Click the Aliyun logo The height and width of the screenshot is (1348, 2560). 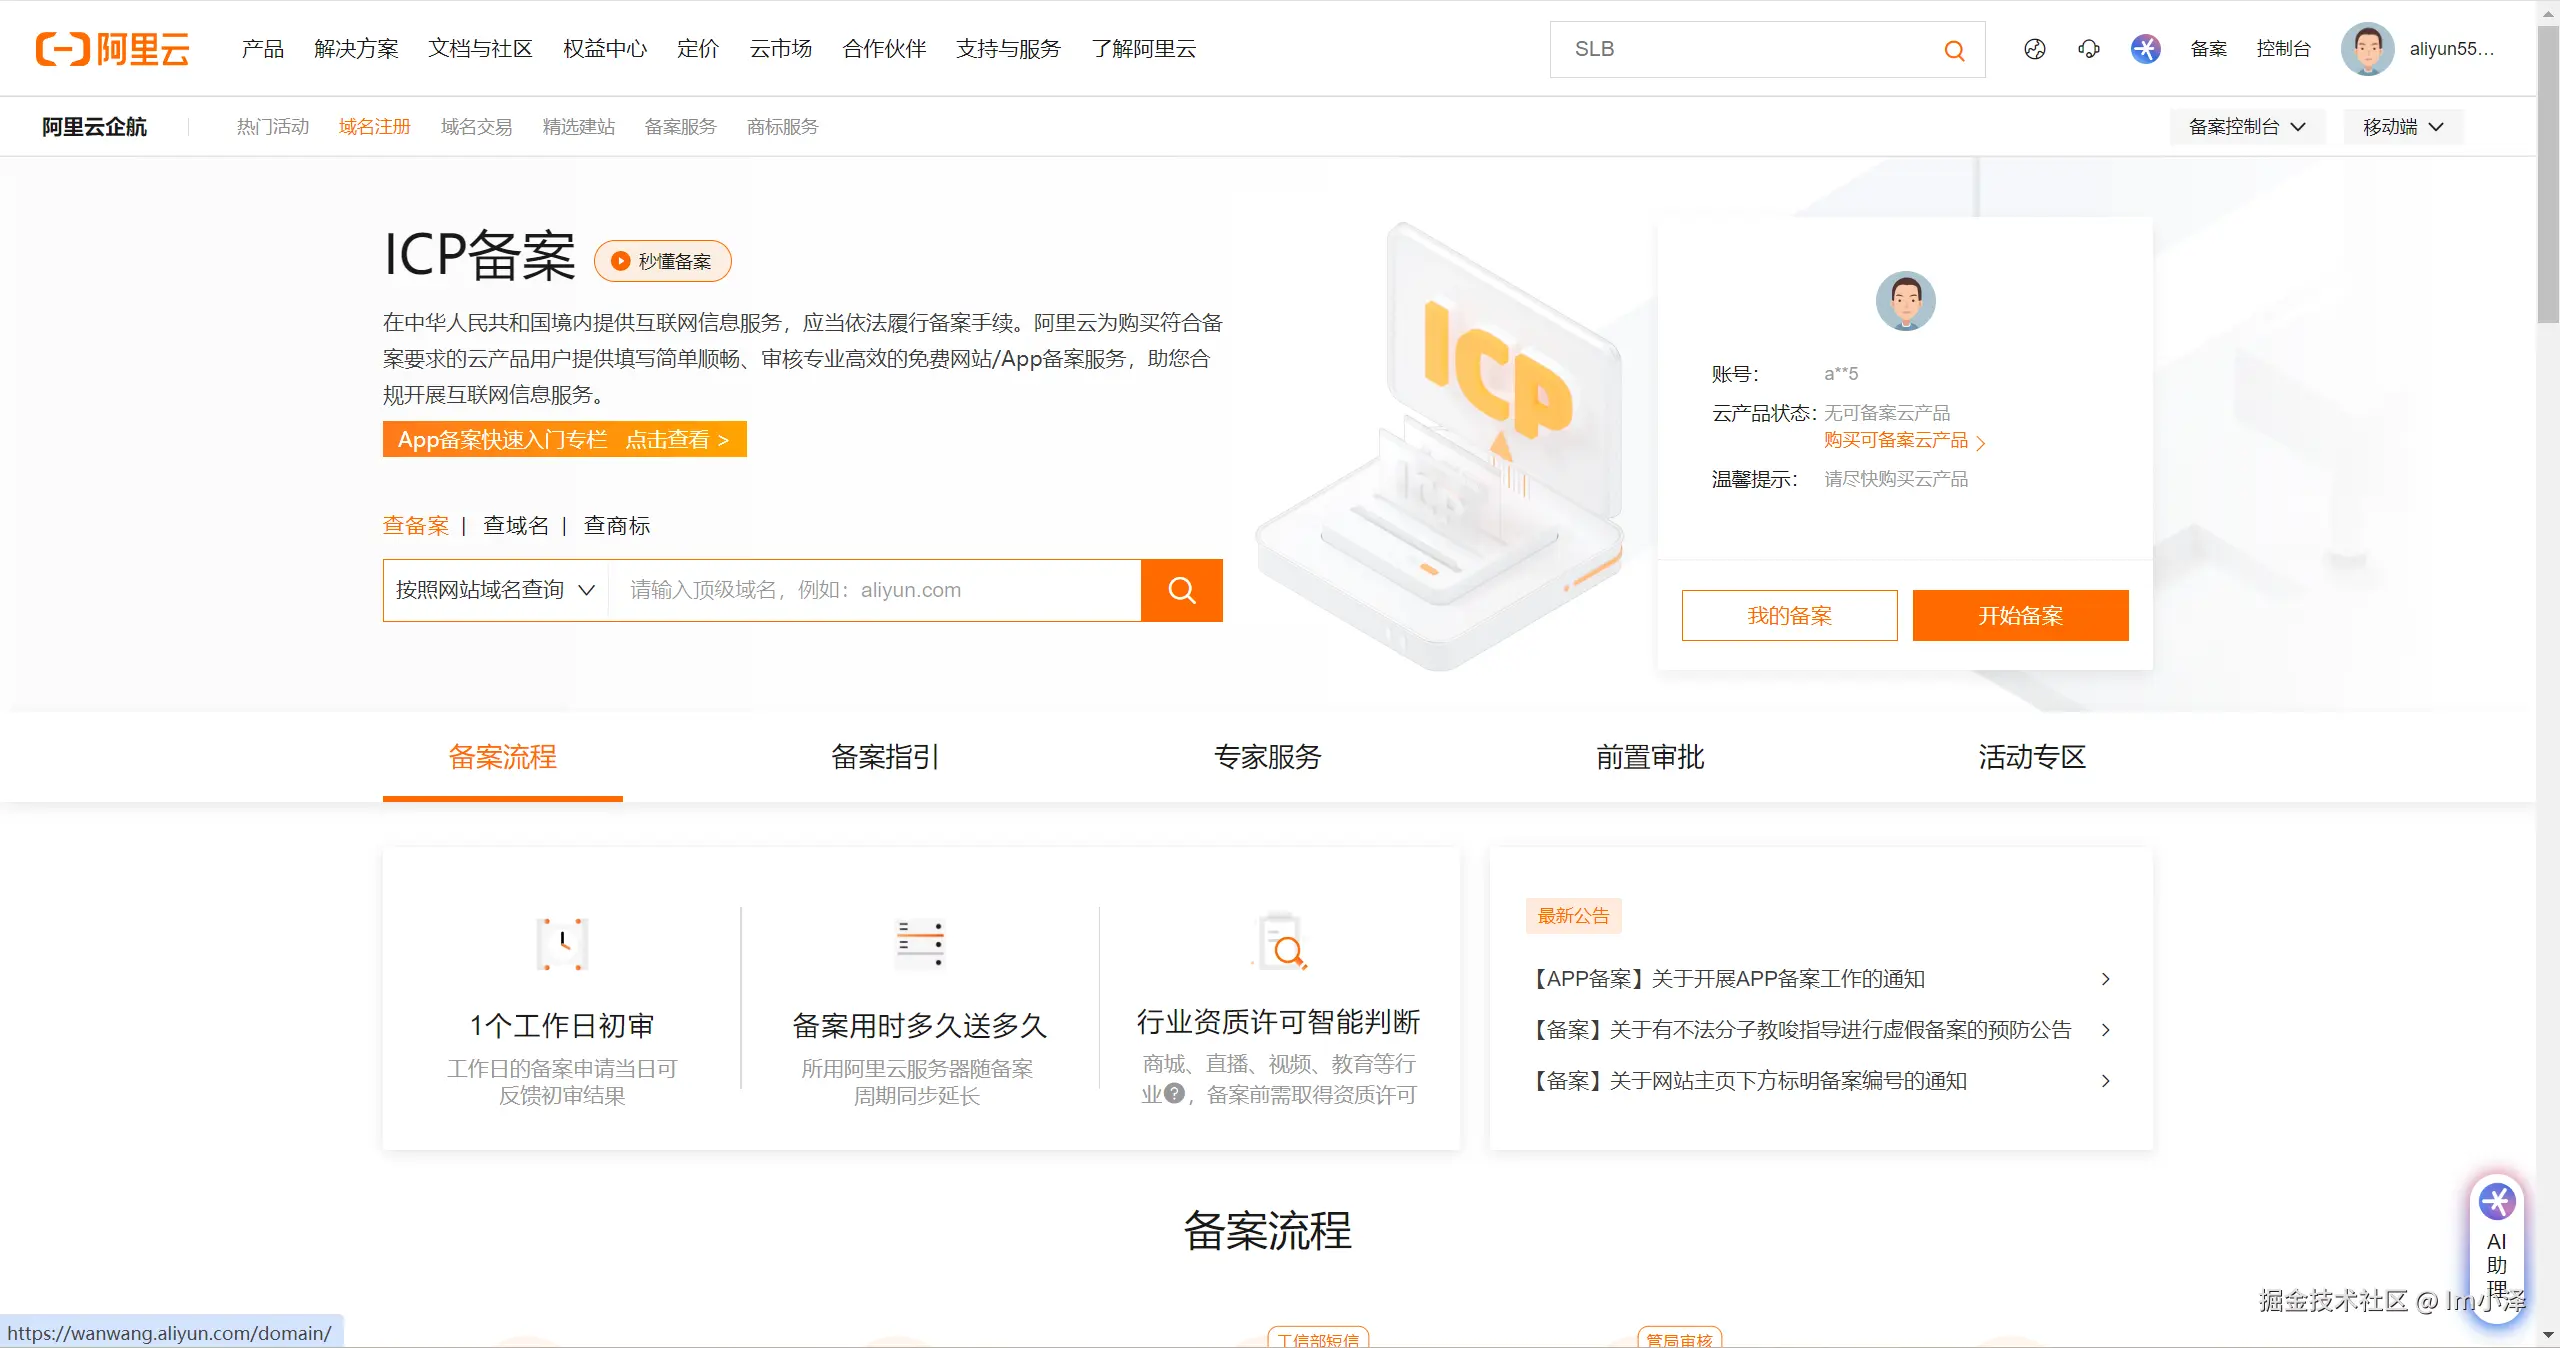[112, 49]
